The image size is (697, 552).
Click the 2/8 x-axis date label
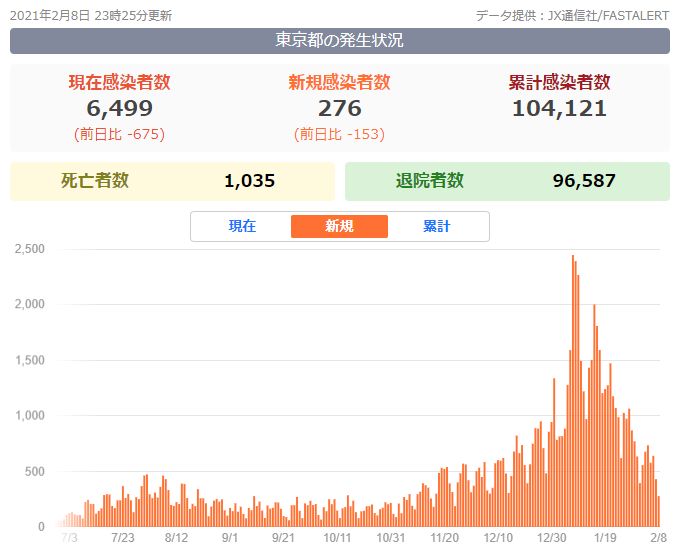coord(658,538)
